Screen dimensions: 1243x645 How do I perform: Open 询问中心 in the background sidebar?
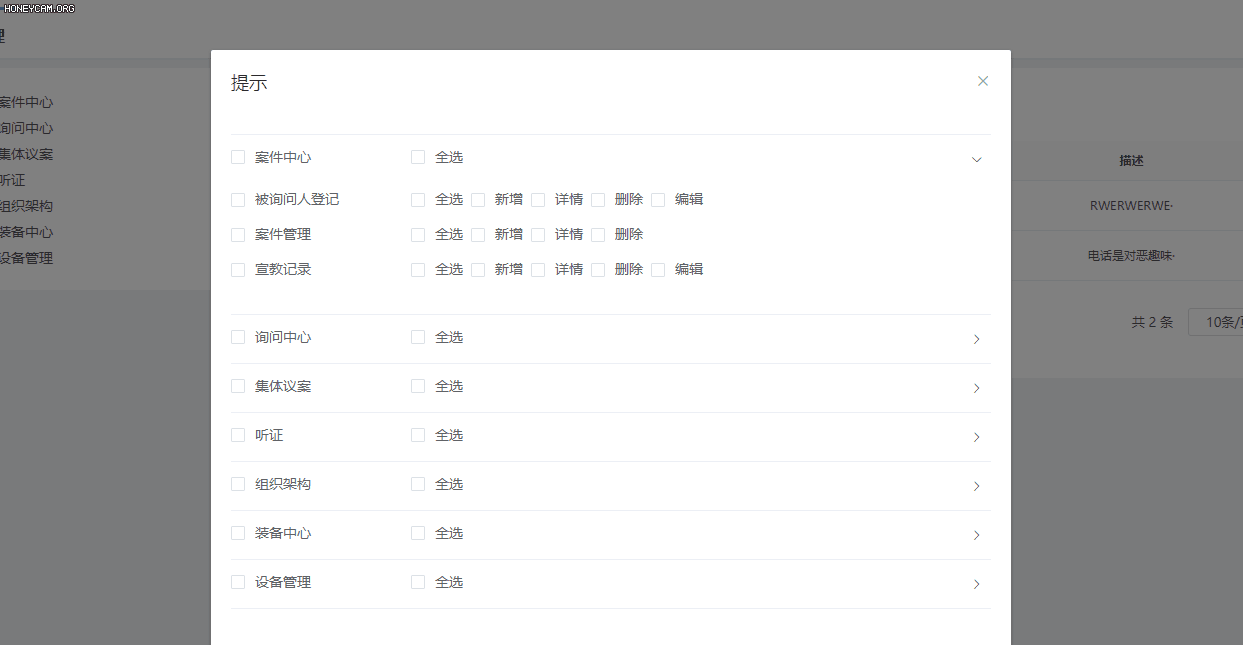click(26, 128)
